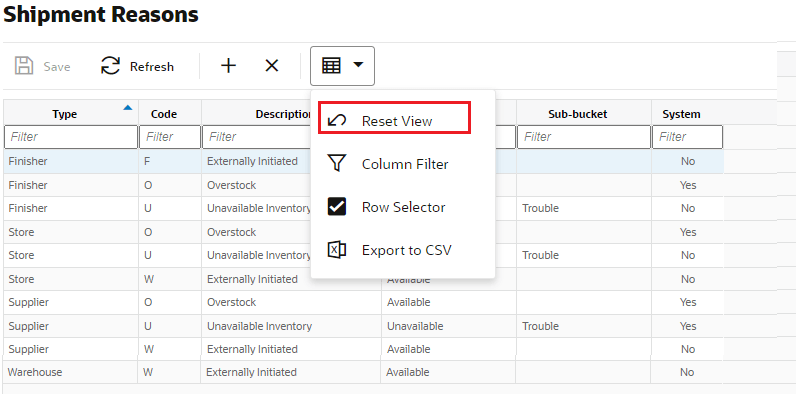The image size is (796, 394).
Task: Toggle the Row Selector checkbox
Action: pos(337,207)
